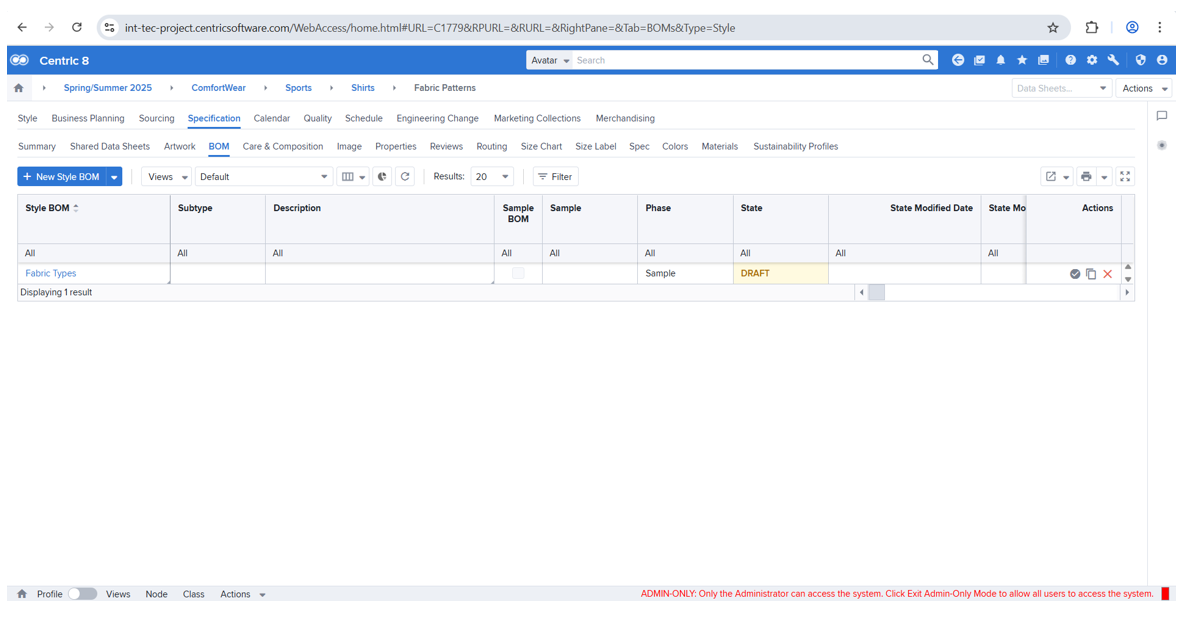Expand the print options dropdown arrow
The width and height of the screenshot is (1192, 617).
click(x=1105, y=177)
